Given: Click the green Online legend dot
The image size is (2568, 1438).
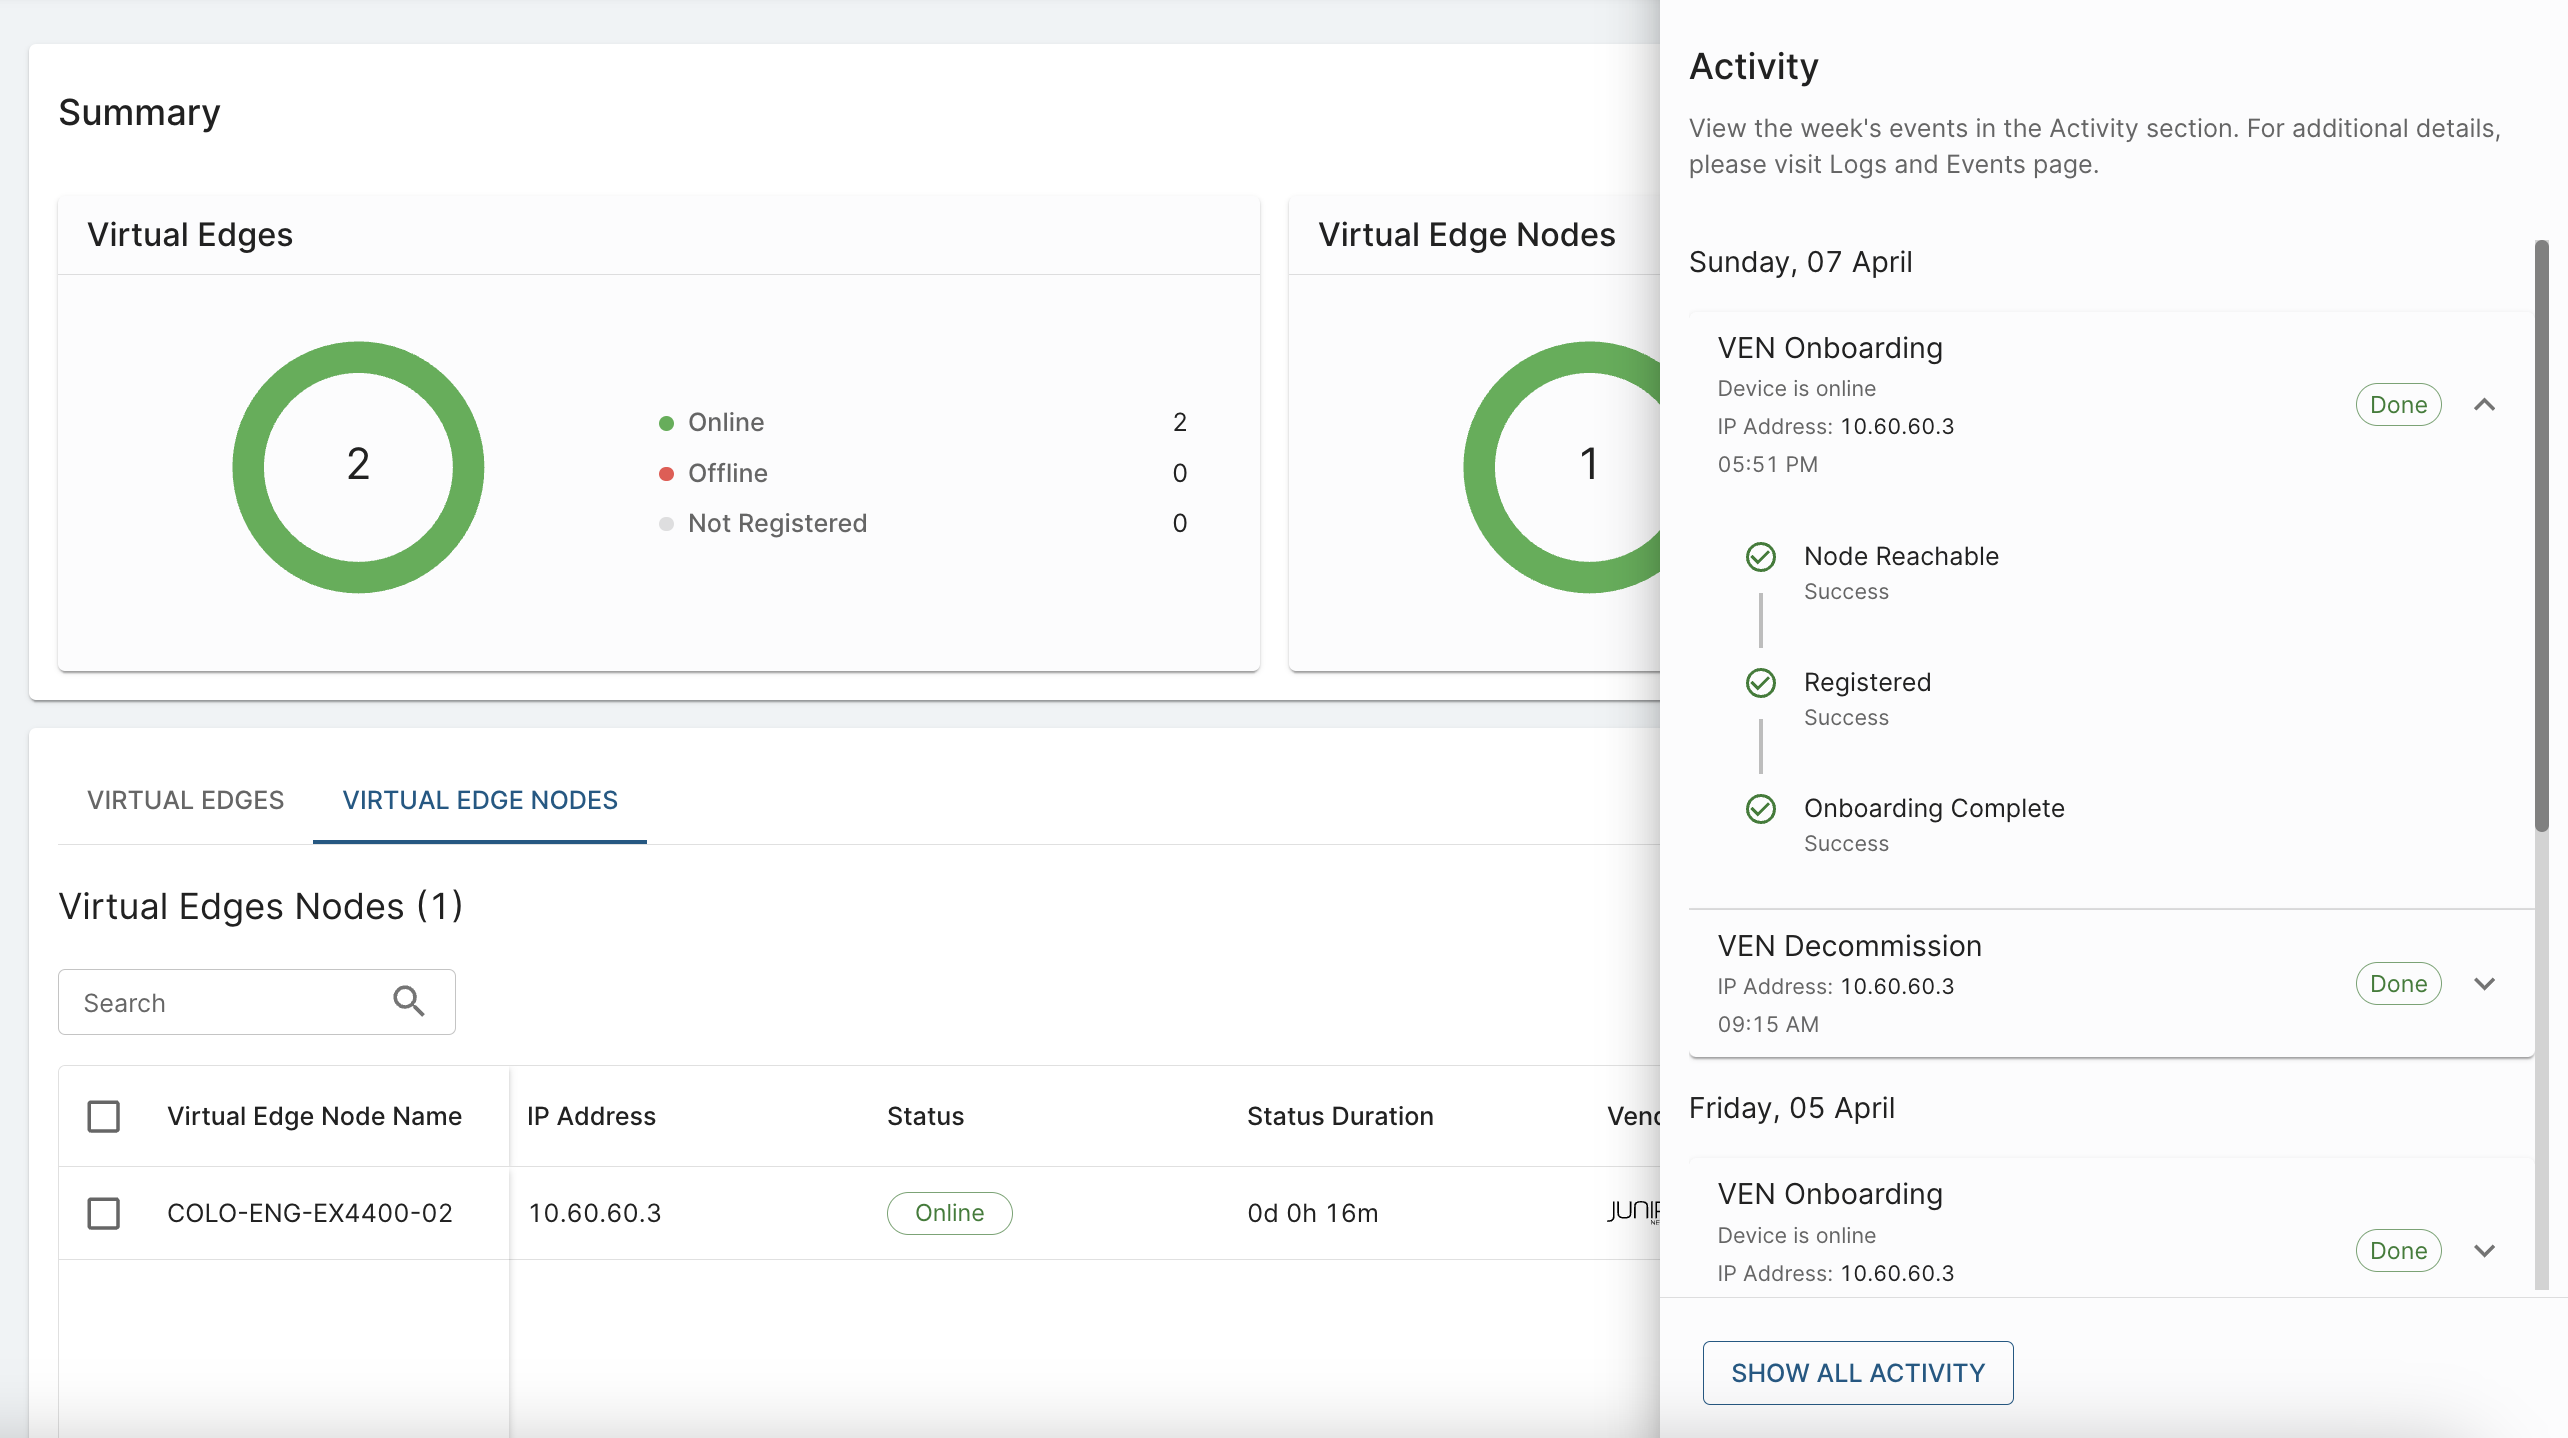Looking at the screenshot, I should [666, 423].
